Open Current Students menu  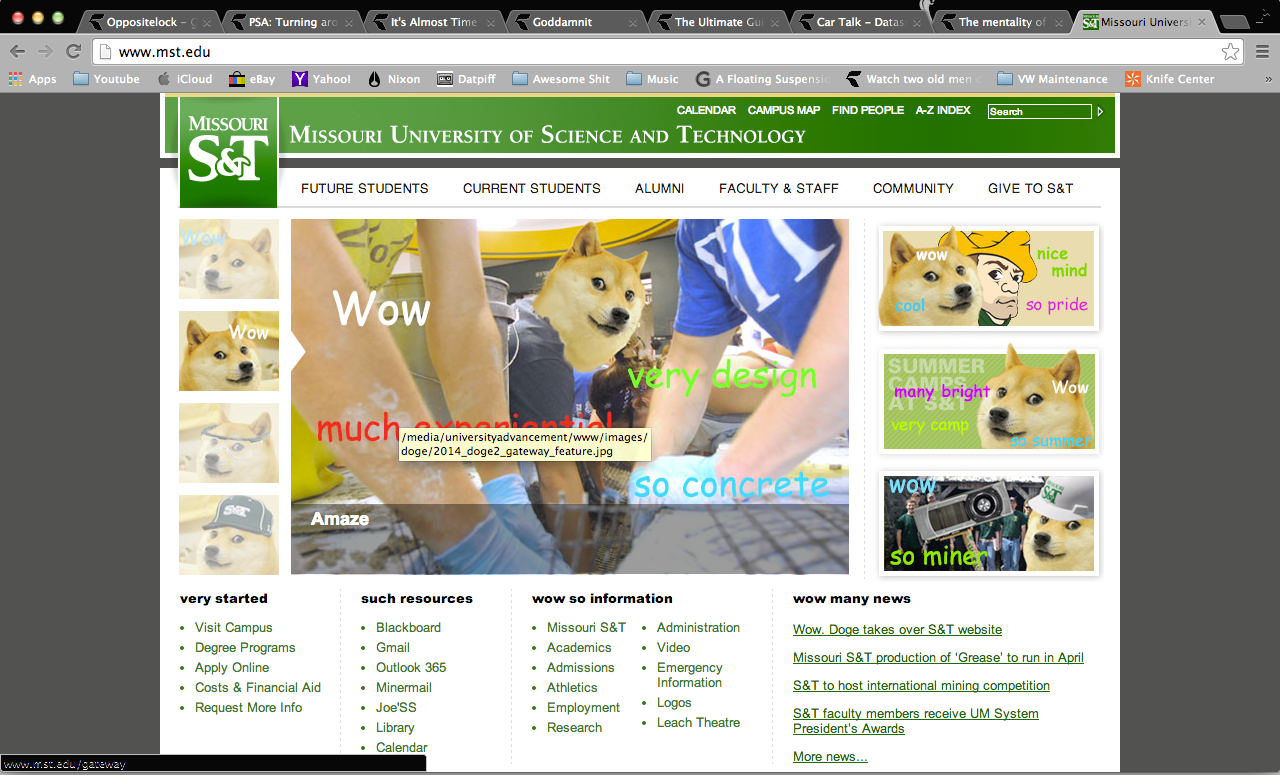[x=532, y=188]
